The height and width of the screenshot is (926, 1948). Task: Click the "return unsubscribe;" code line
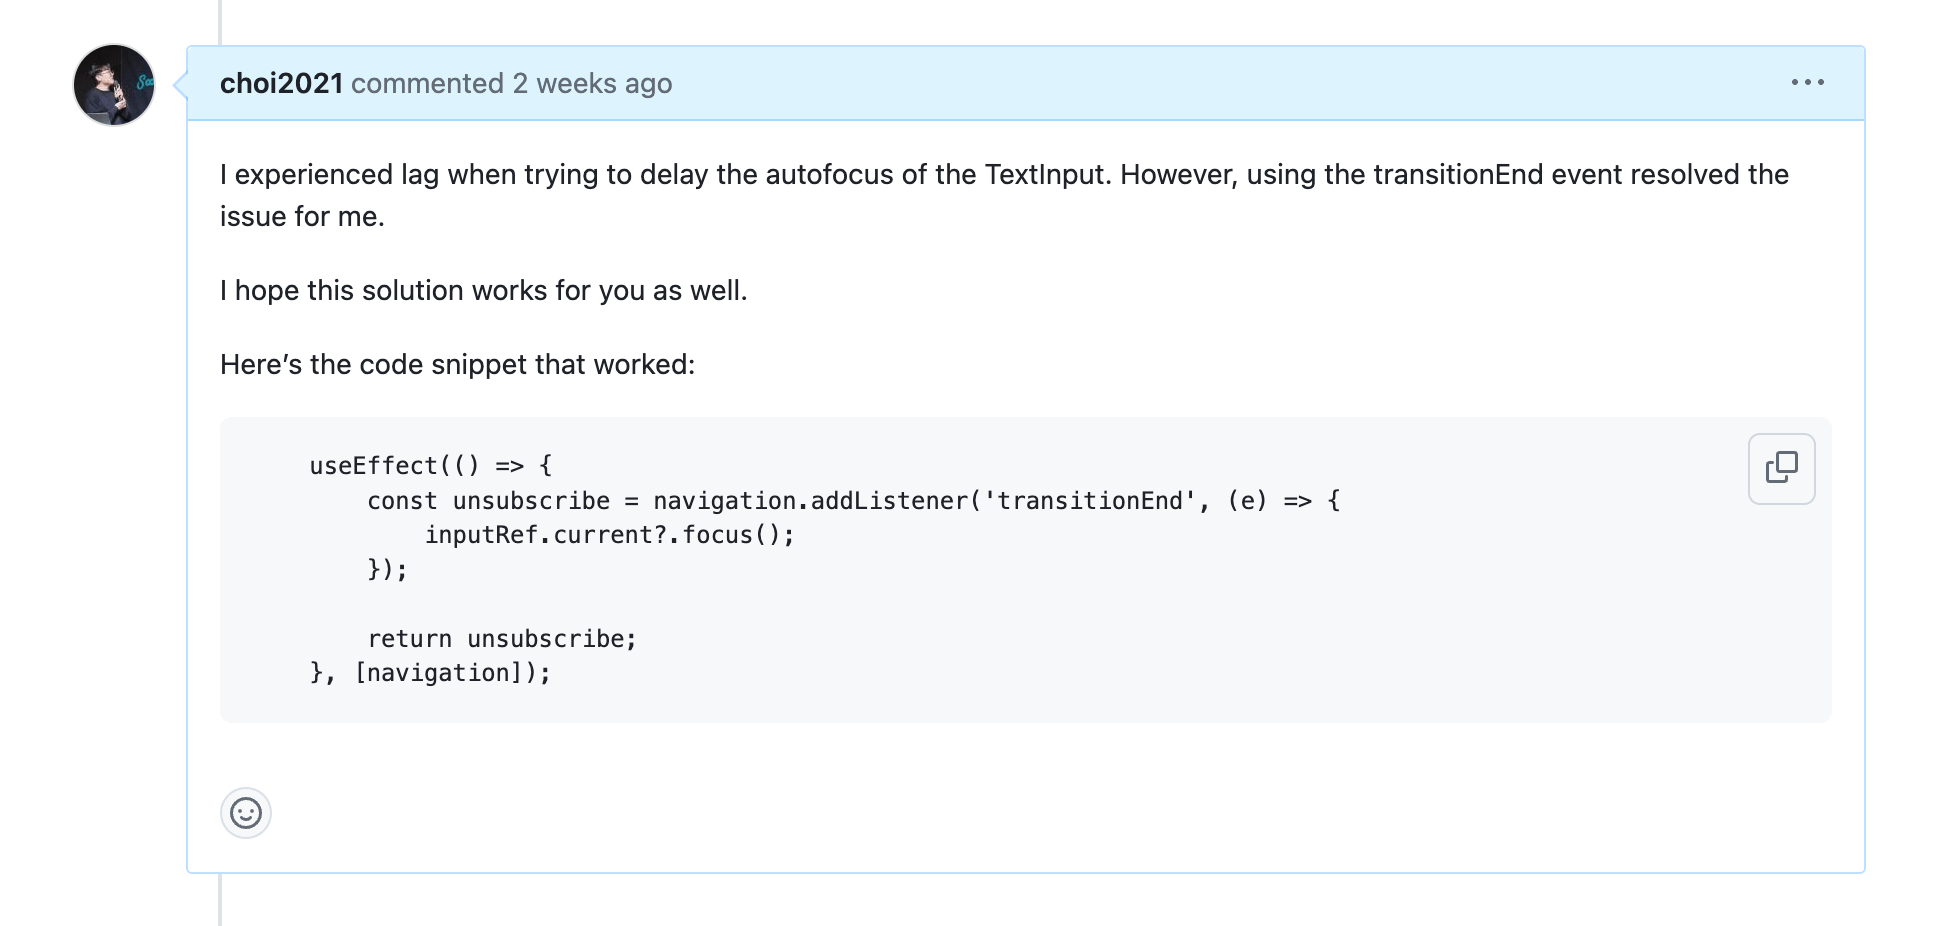coord(502,639)
